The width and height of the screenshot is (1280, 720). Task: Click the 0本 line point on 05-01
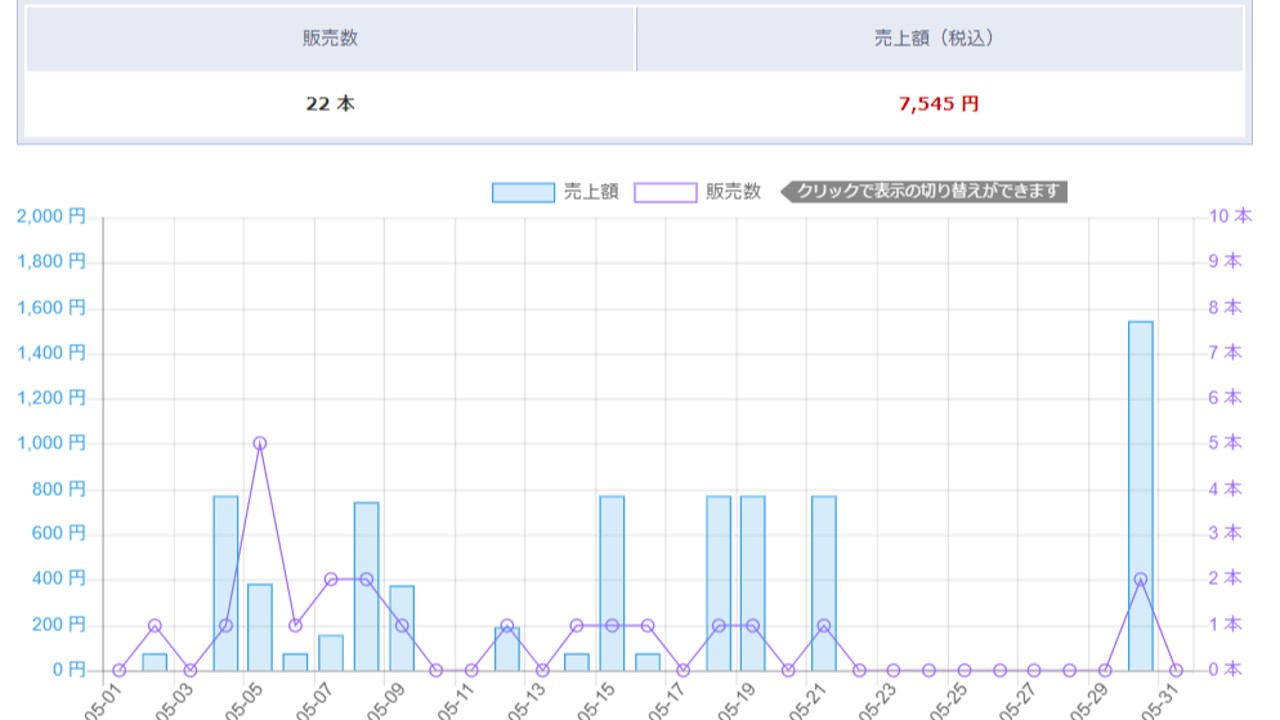pos(120,670)
